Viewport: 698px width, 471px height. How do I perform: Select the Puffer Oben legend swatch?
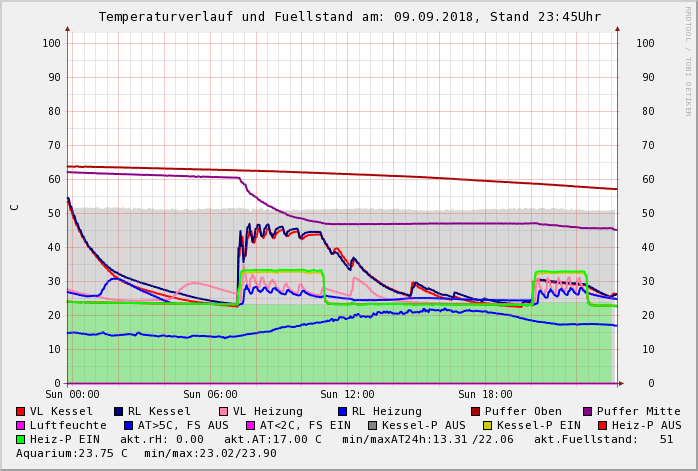coord(476,411)
